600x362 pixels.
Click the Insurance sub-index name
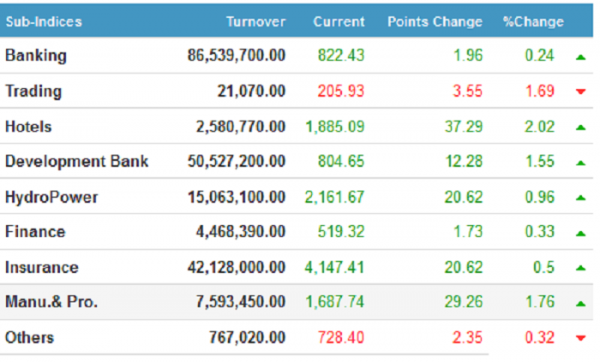click(x=42, y=267)
